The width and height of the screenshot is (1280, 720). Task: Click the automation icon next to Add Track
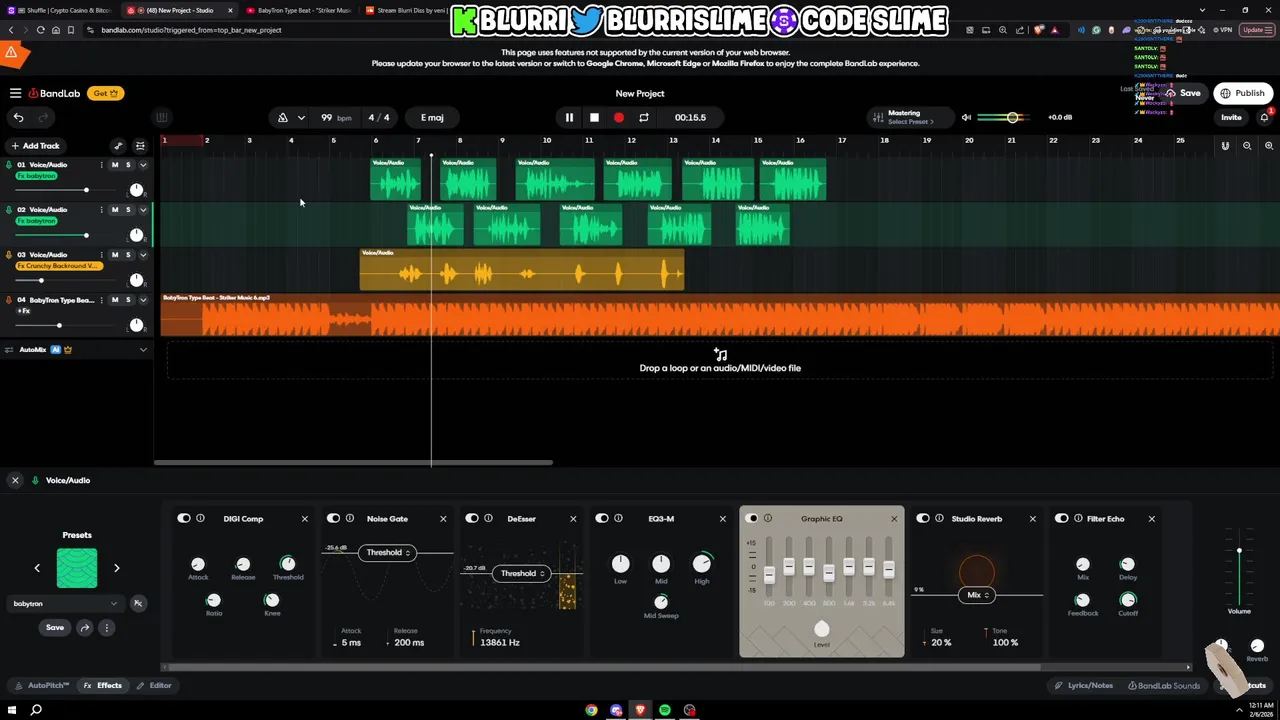118,146
